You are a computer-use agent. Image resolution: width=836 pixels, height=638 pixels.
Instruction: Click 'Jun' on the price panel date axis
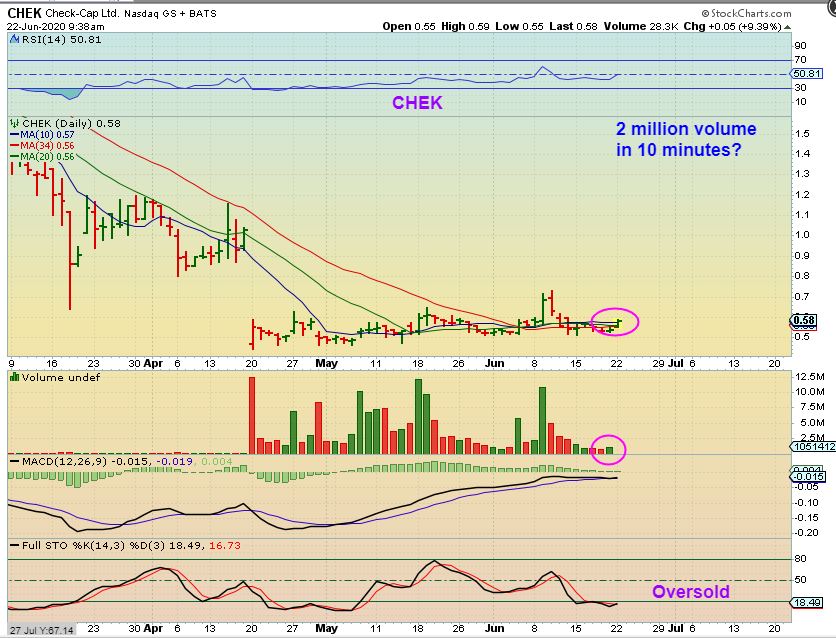pos(494,363)
